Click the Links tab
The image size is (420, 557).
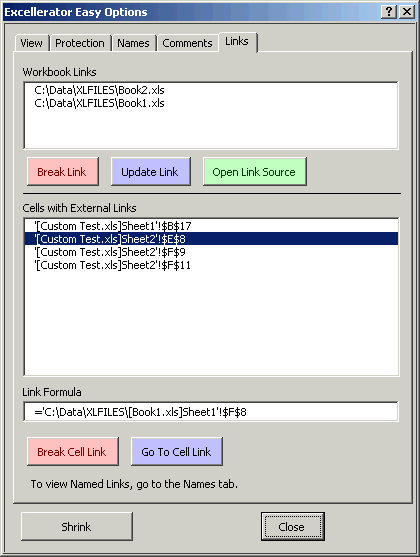point(237,41)
